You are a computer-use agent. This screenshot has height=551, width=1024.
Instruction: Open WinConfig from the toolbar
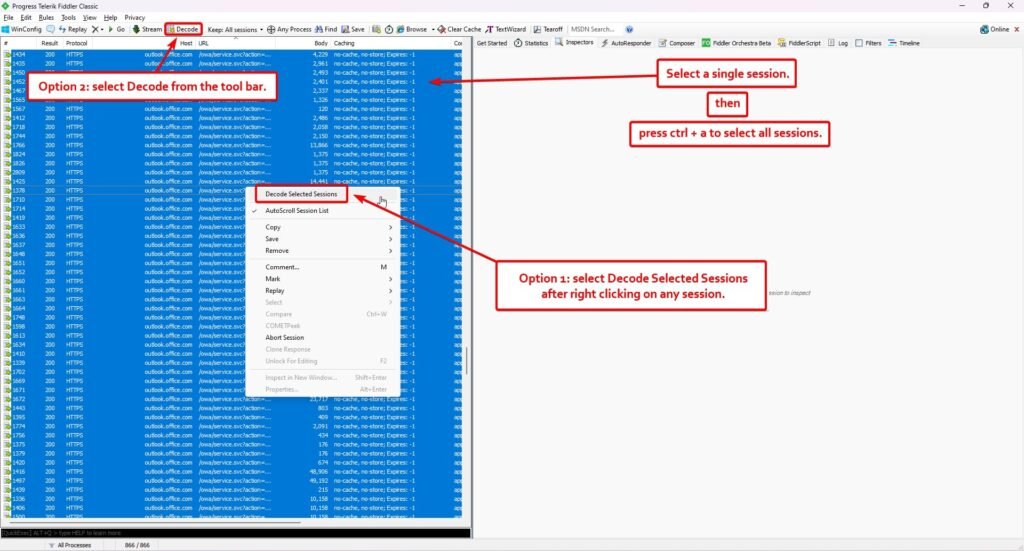22,29
